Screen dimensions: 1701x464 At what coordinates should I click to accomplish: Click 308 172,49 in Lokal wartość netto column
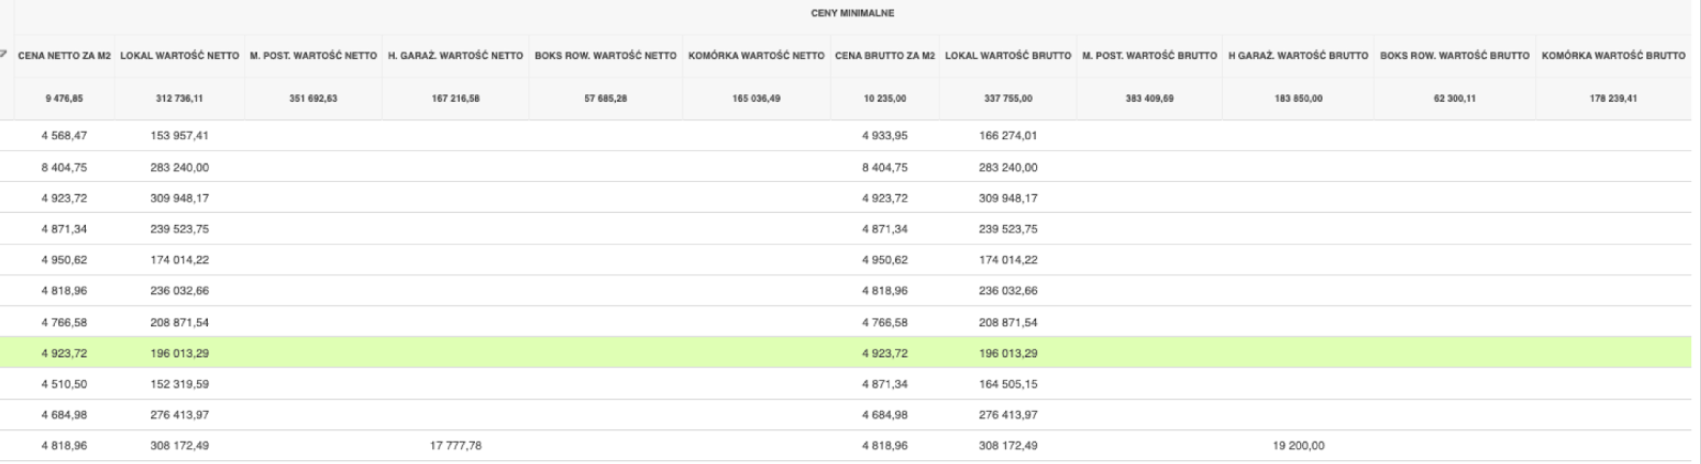point(180,446)
